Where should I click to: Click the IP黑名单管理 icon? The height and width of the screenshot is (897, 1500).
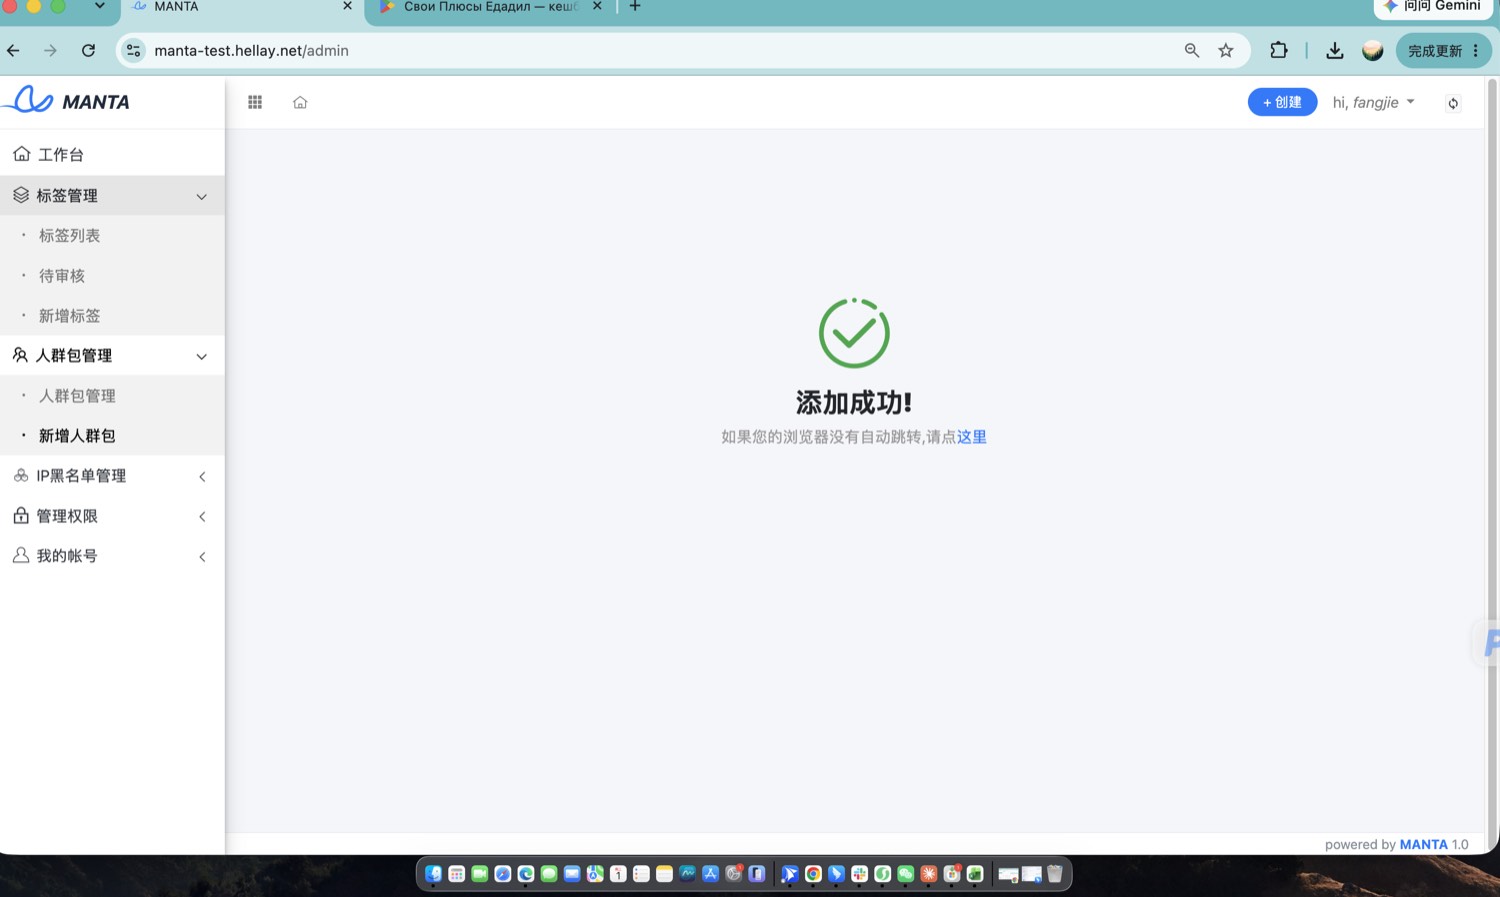click(x=21, y=475)
